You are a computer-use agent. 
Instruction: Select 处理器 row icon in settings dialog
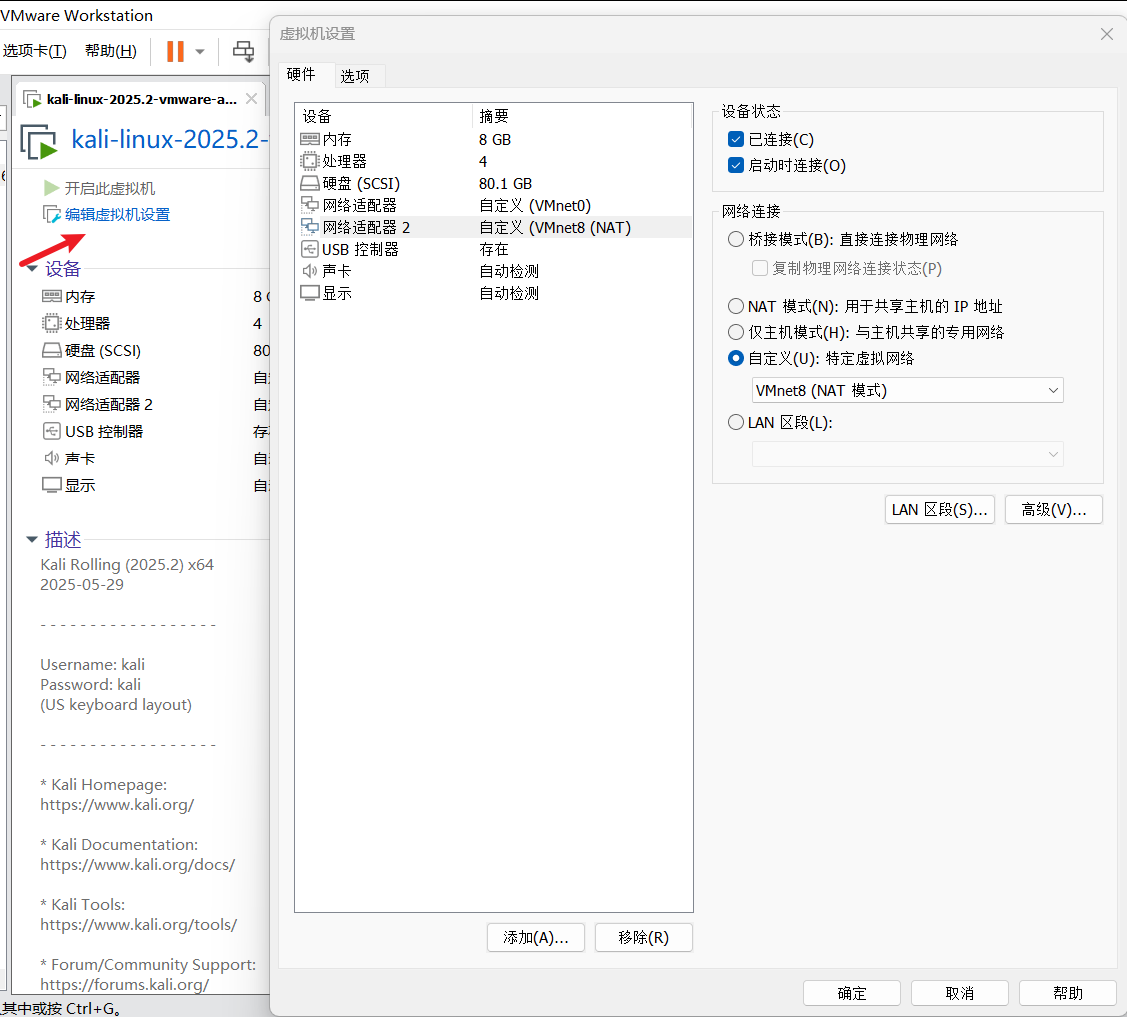pos(310,161)
